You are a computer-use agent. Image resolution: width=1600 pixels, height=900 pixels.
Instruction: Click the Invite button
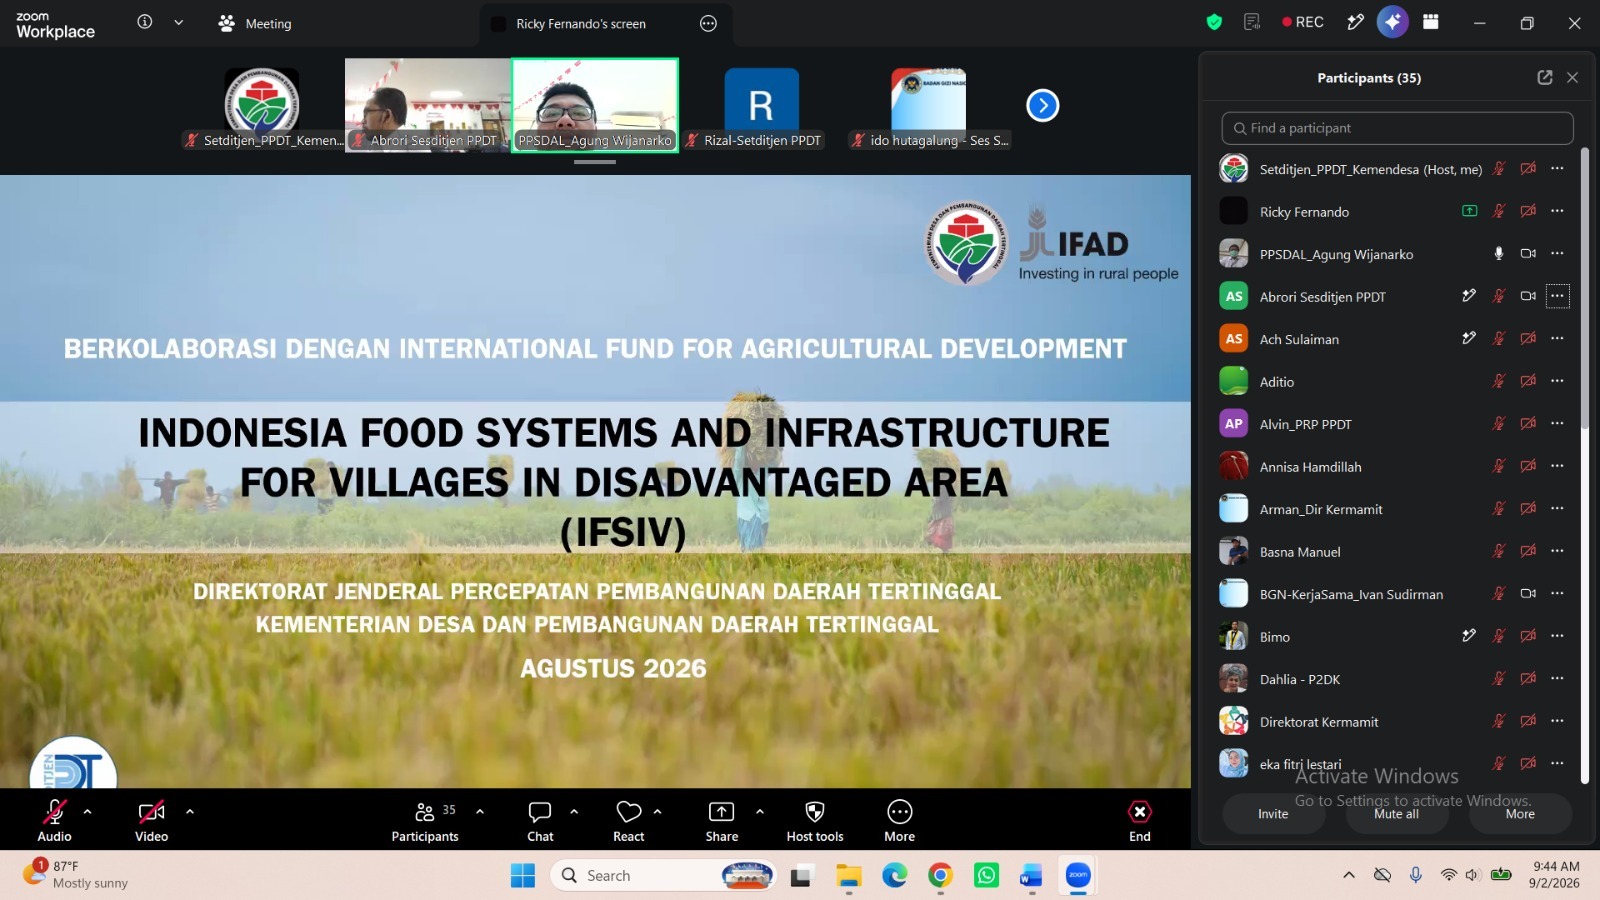pos(1273,814)
